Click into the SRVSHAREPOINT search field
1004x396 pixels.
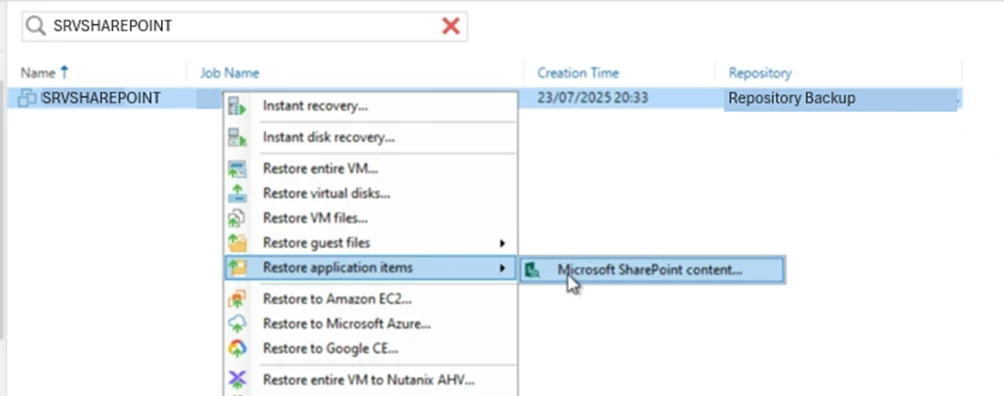243,26
